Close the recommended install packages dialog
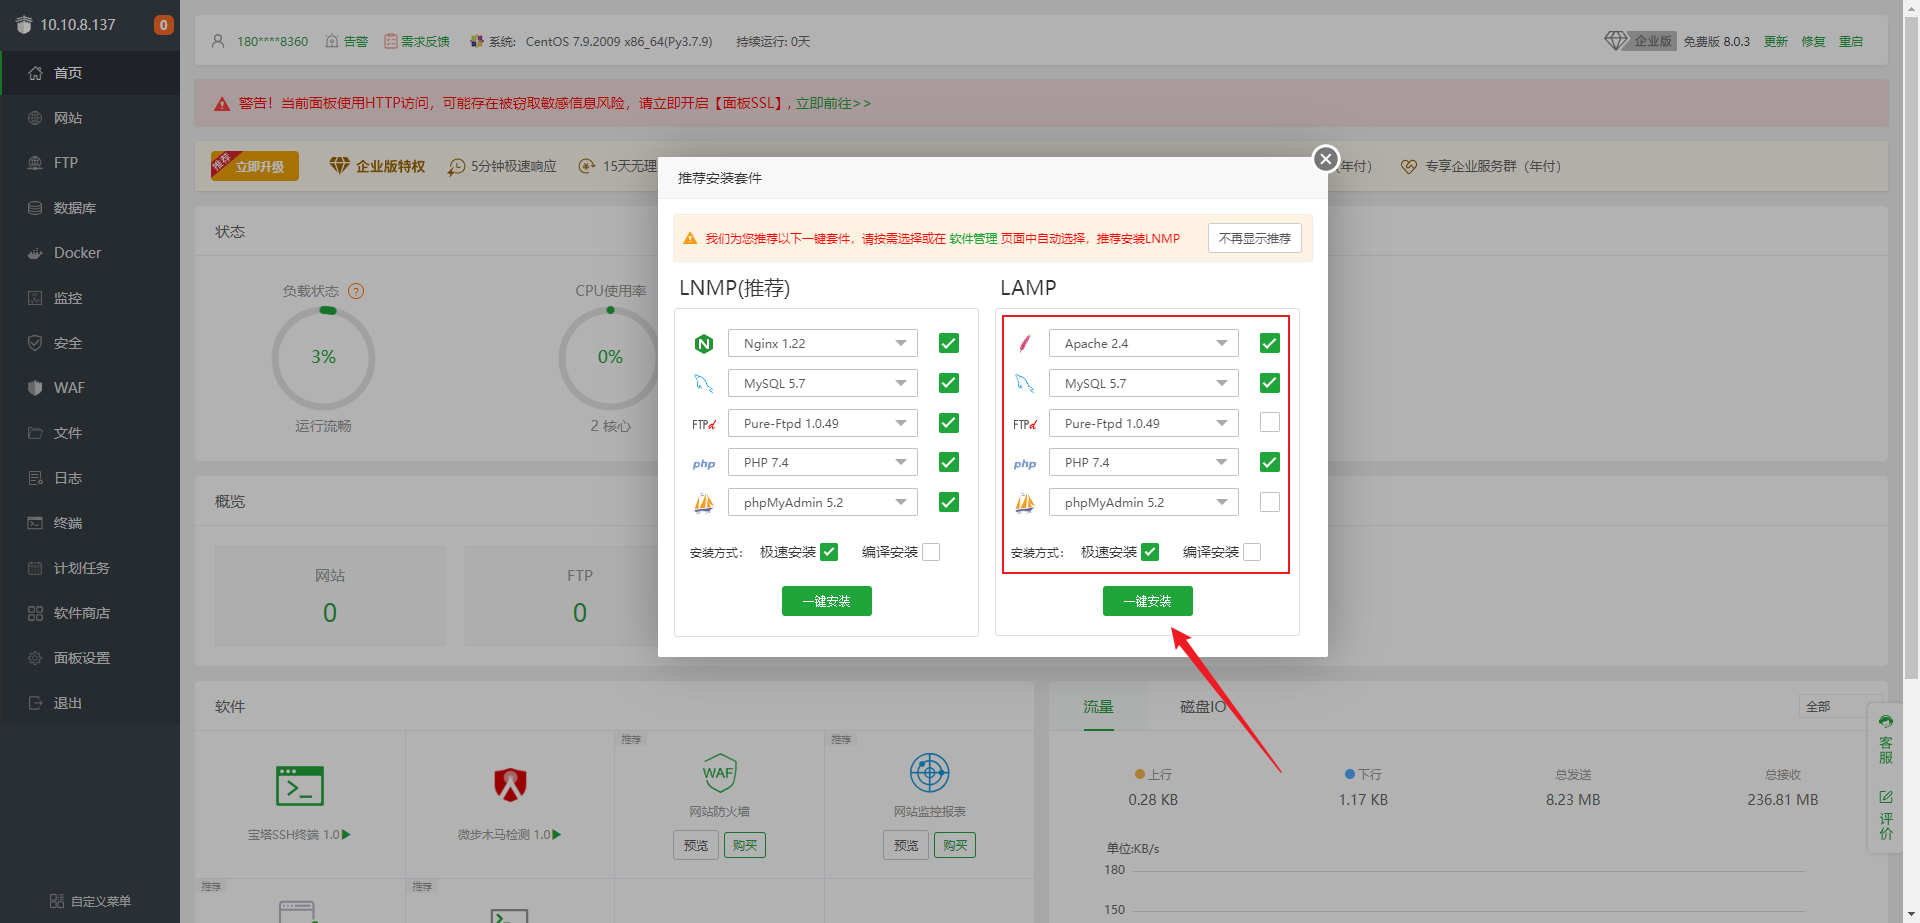The image size is (1920, 923). pos(1326,159)
